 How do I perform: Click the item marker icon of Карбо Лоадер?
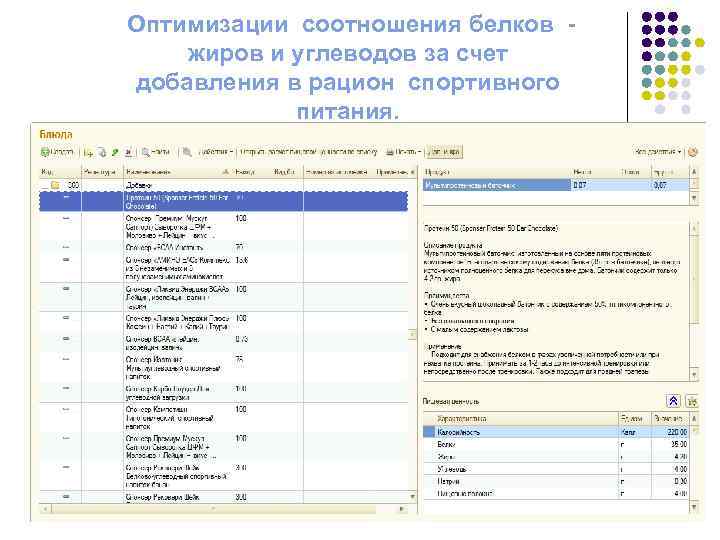click(x=66, y=388)
